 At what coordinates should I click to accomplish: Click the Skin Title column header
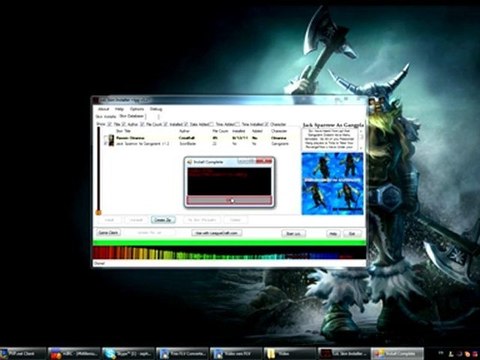tap(123, 131)
